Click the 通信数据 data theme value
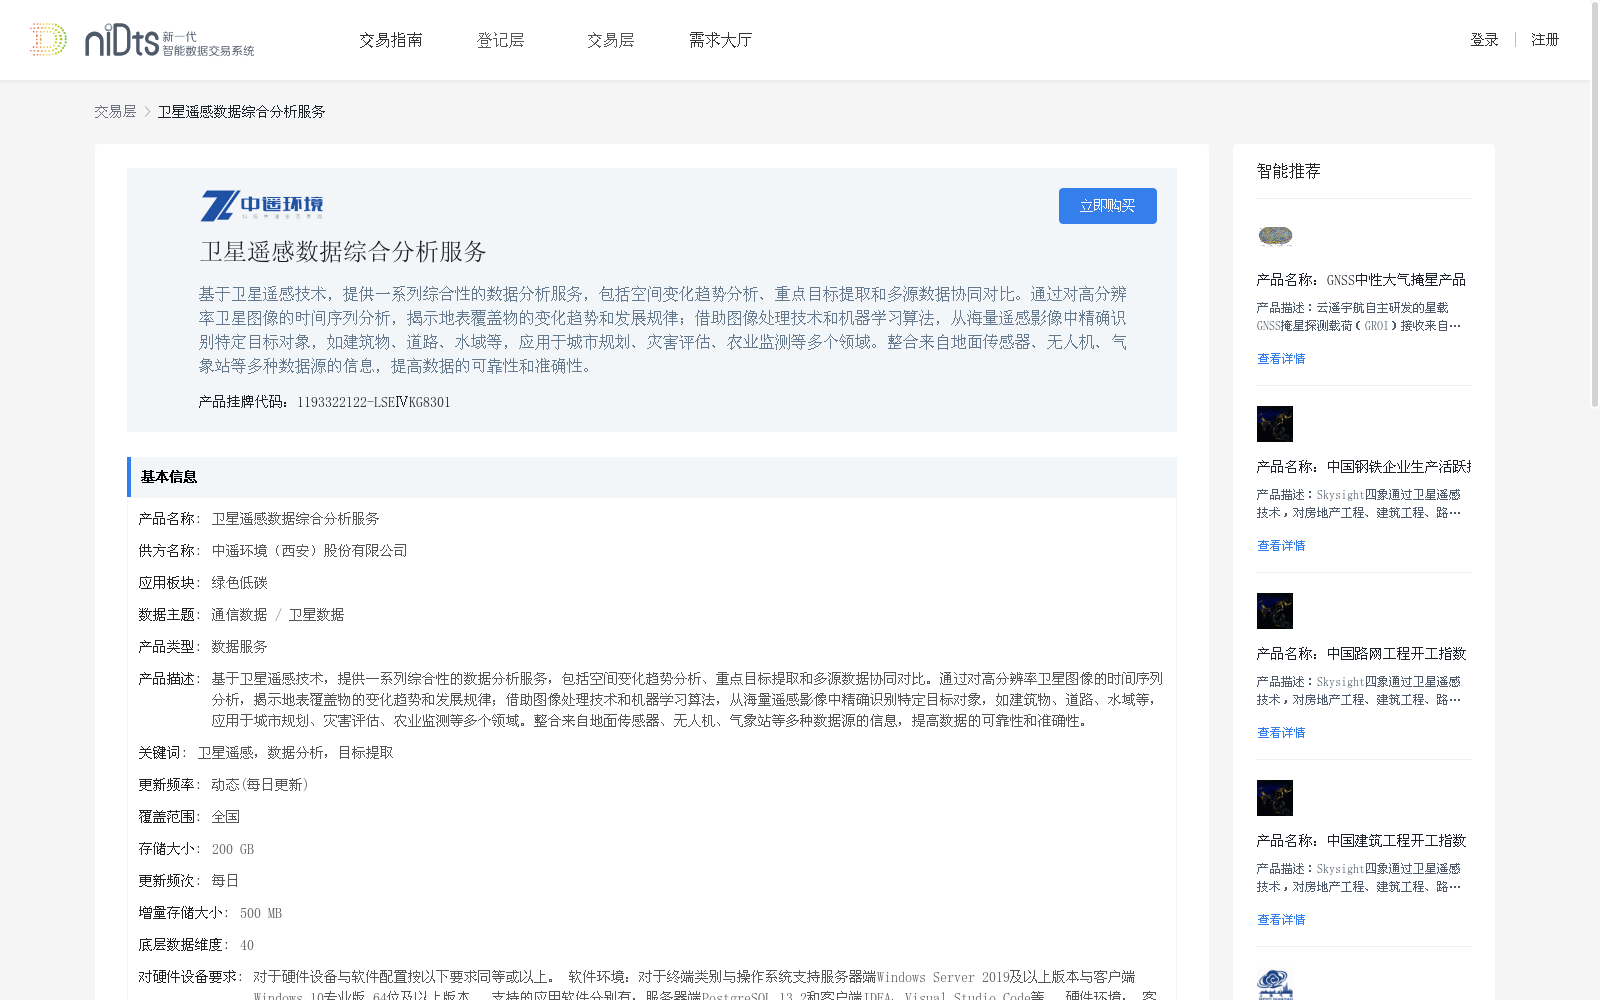The image size is (1600, 1000). (x=239, y=615)
